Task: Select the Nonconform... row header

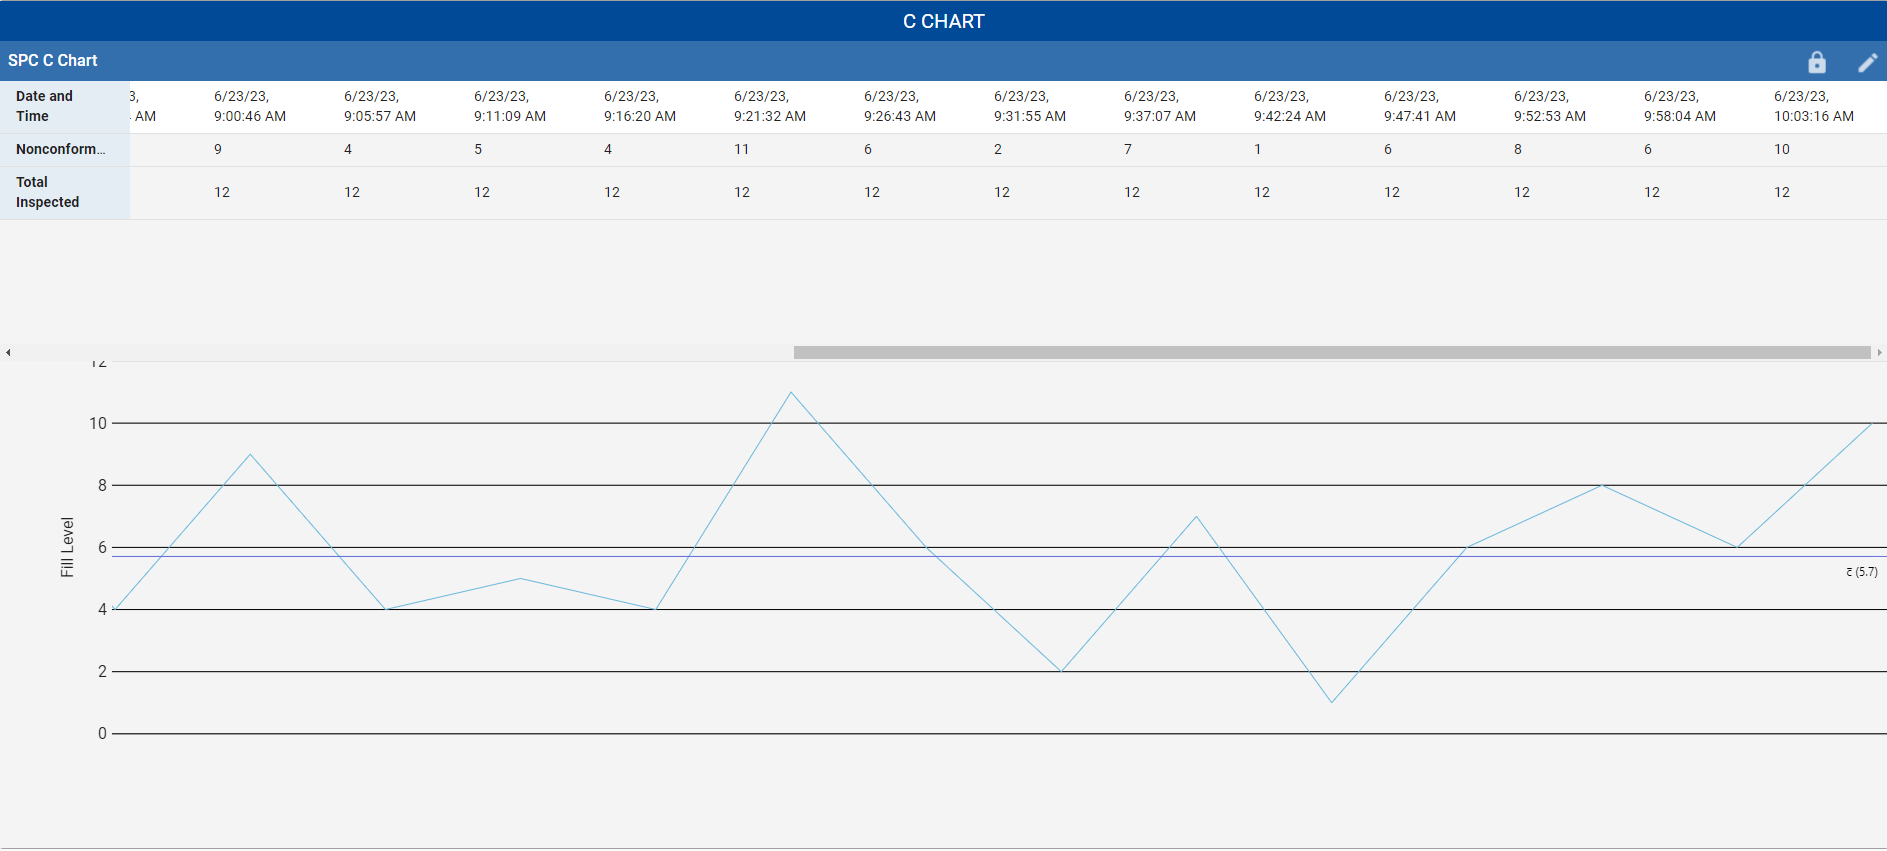Action: tap(65, 149)
